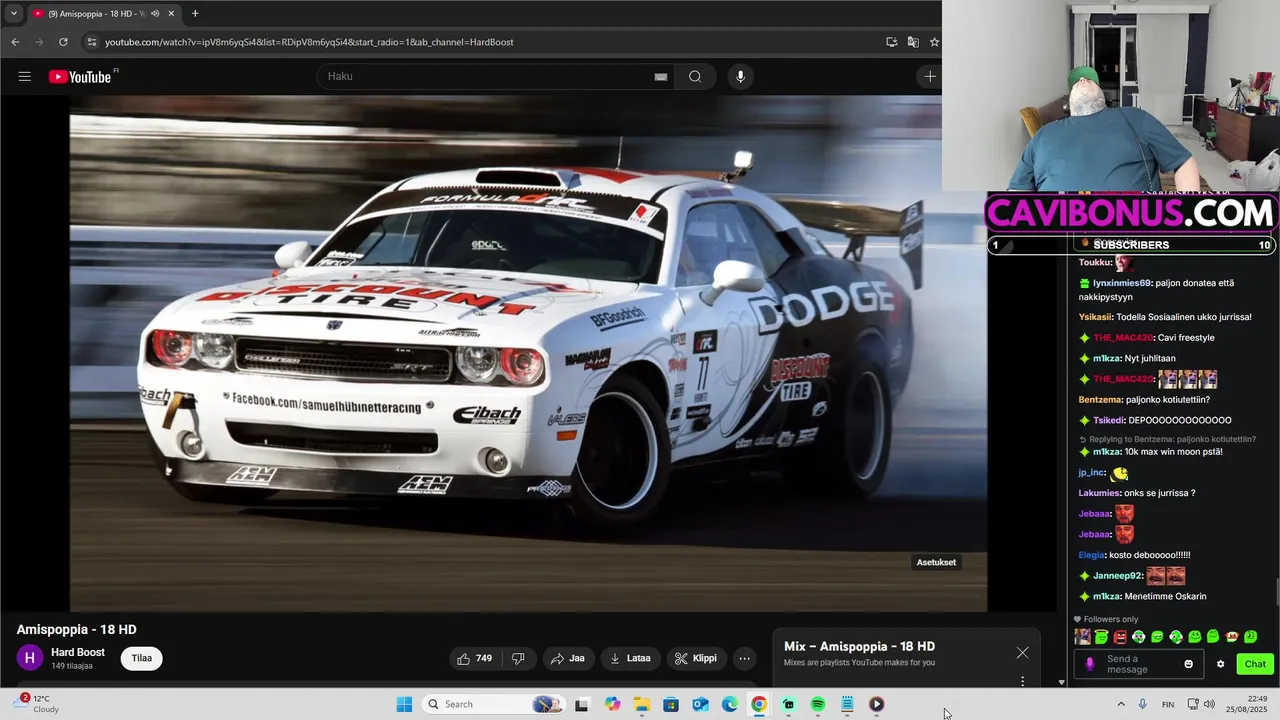Switch to Chrome in taskbar
The height and width of the screenshot is (720, 1280).
pos(759,704)
